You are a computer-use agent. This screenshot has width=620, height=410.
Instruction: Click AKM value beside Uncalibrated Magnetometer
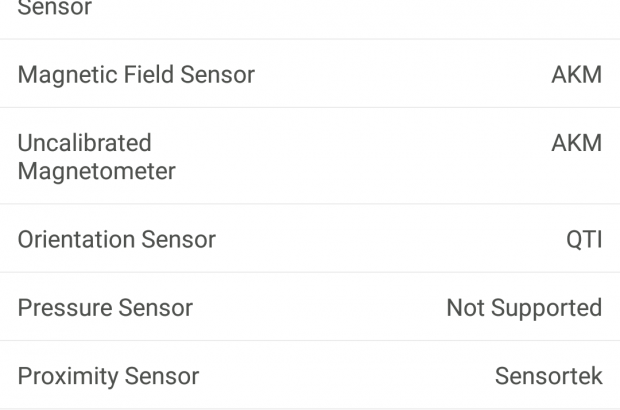point(577,143)
